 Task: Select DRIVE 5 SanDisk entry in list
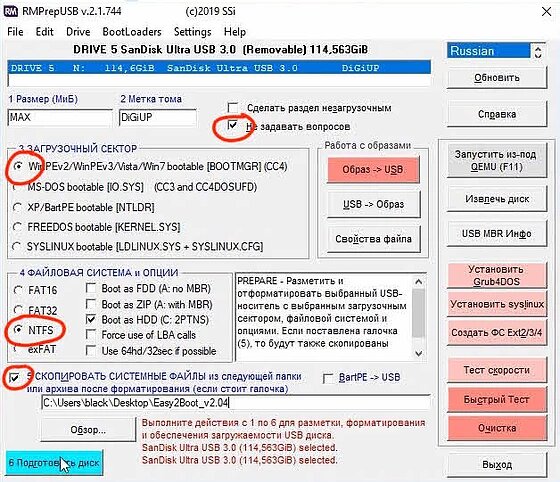pos(219,68)
